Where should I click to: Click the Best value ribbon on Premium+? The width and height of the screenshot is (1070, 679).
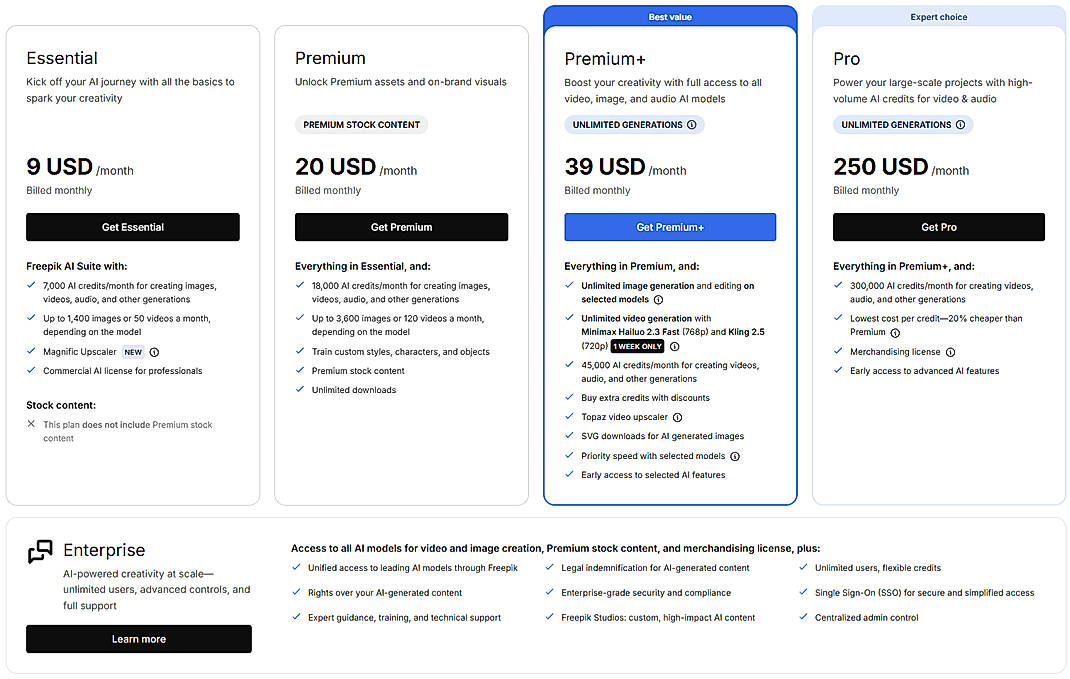click(x=670, y=16)
